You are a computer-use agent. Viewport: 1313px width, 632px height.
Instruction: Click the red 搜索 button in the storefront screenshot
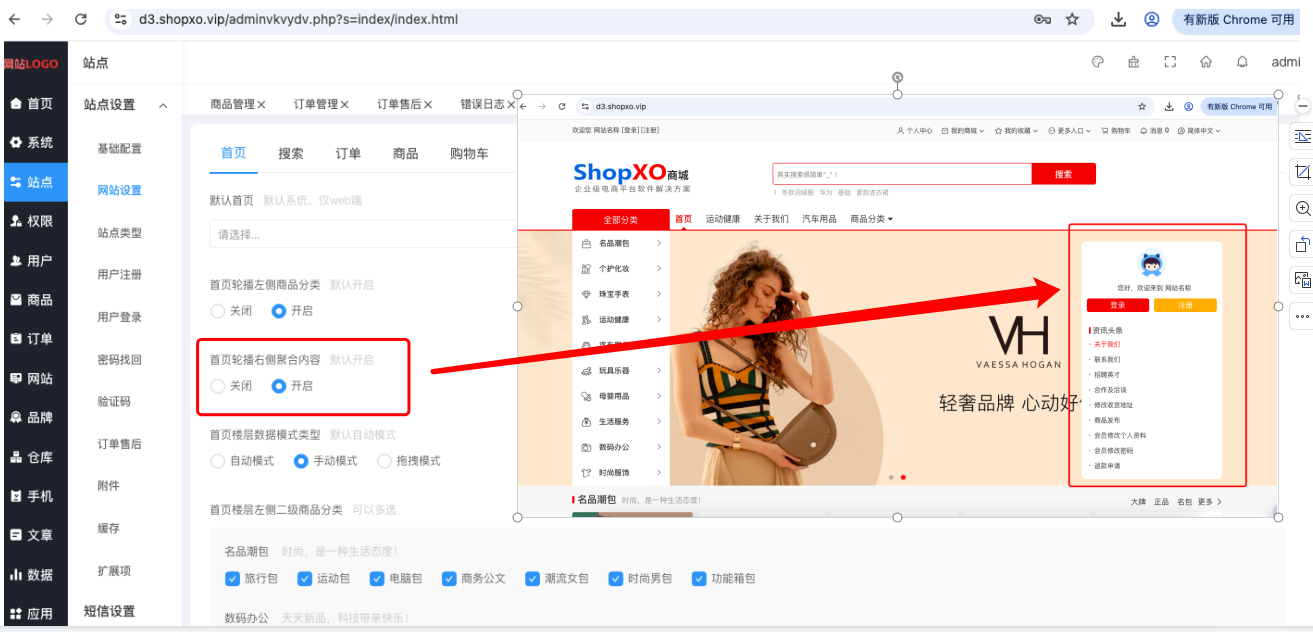point(1063,174)
